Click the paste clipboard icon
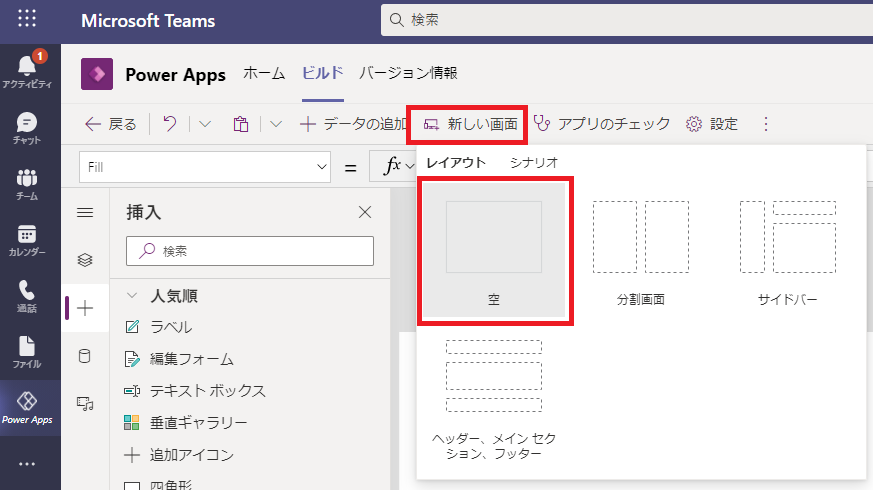This screenshot has width=873, height=490. (x=241, y=124)
